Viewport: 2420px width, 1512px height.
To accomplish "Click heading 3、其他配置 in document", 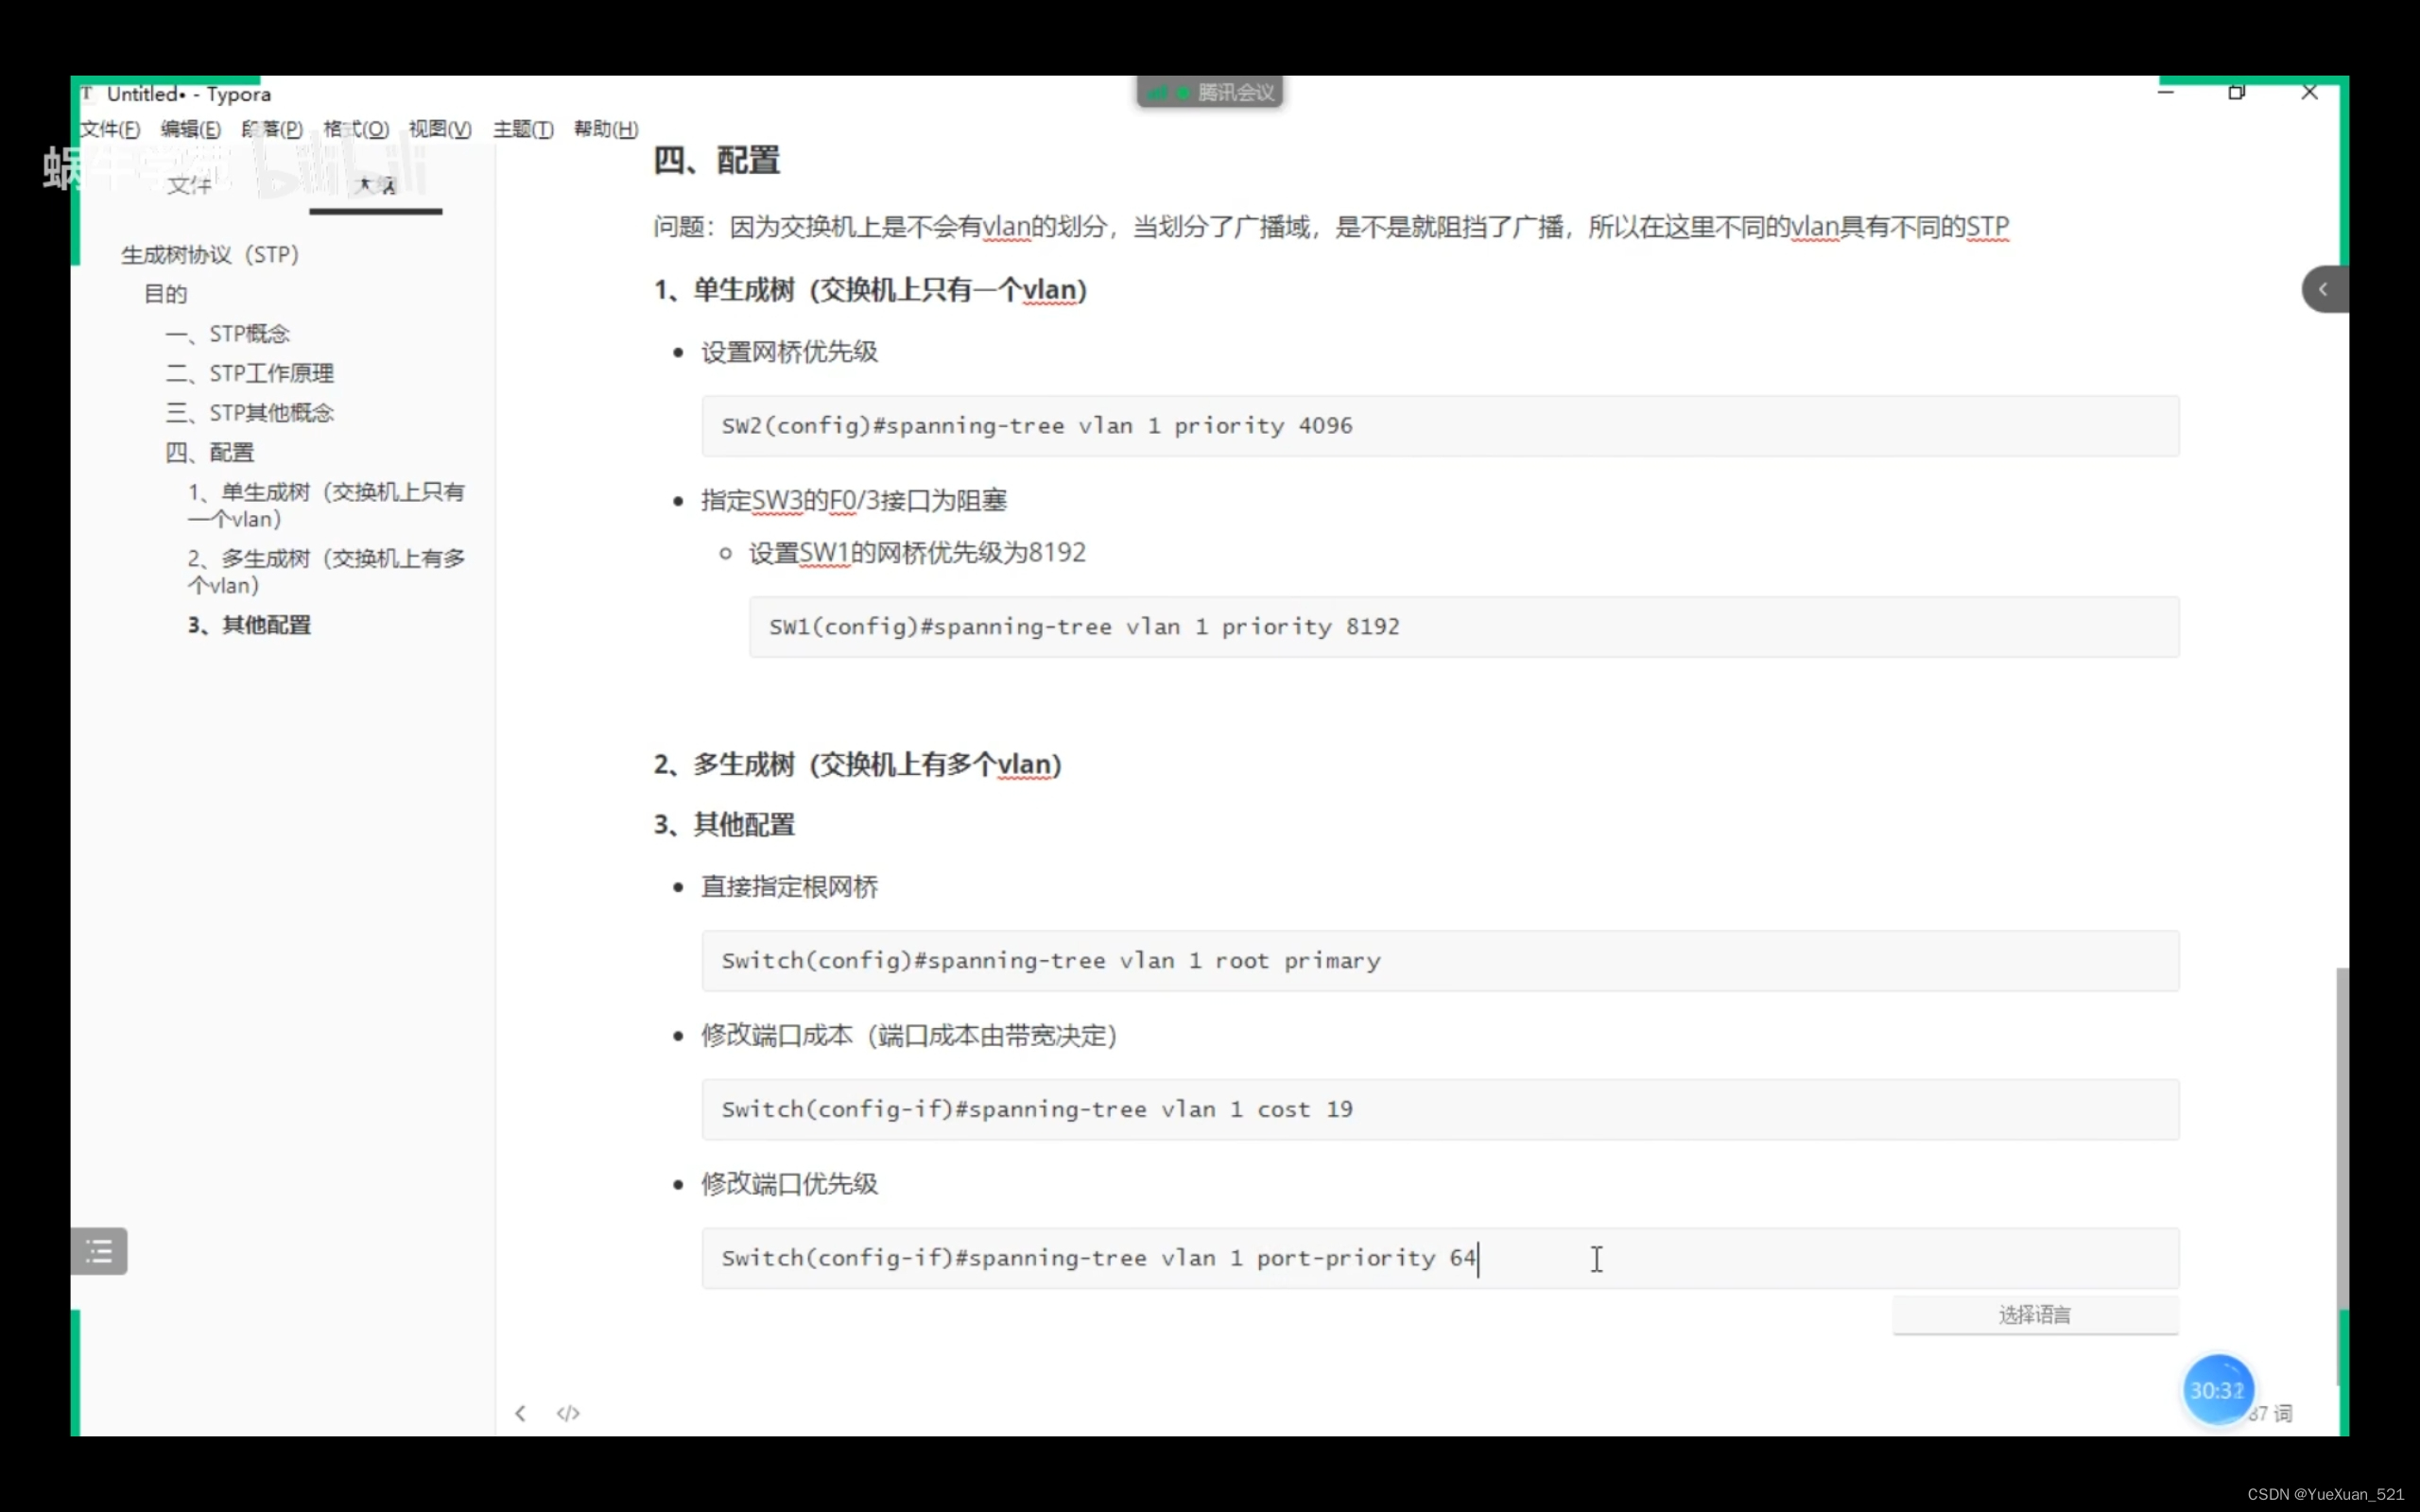I will coord(724,825).
